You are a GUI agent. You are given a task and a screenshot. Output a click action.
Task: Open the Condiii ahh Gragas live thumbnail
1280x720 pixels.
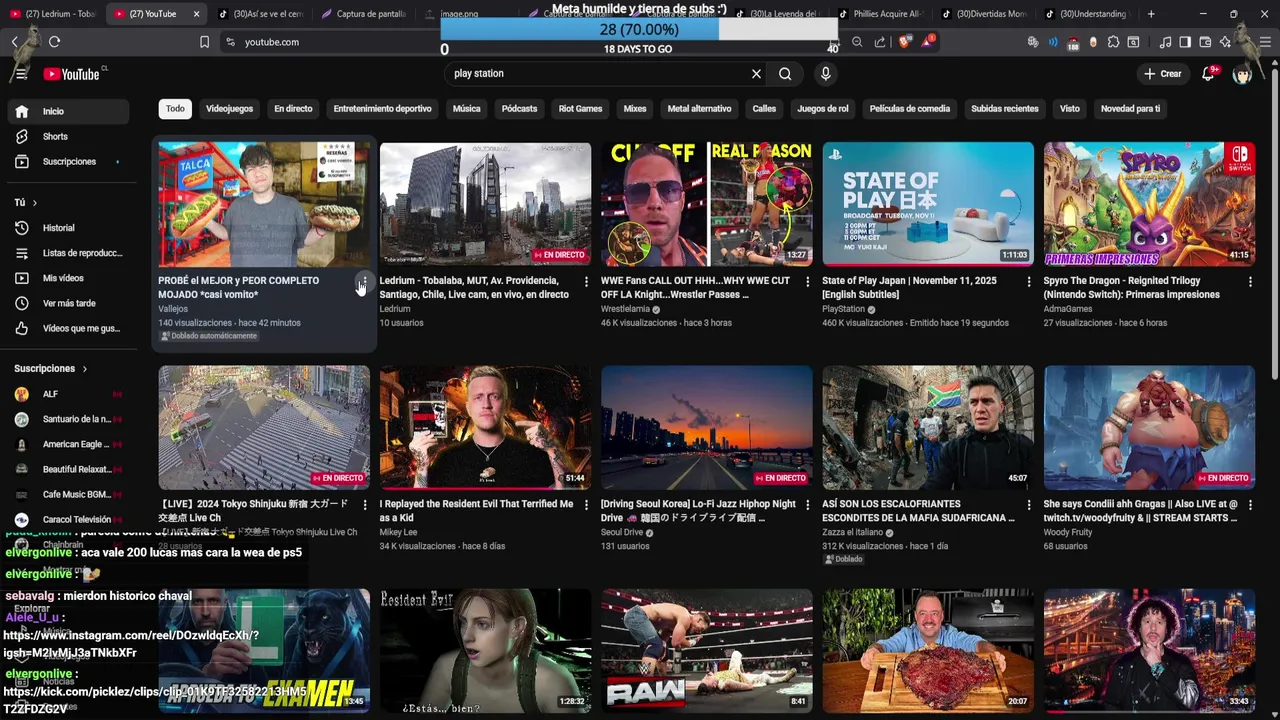(x=1149, y=427)
